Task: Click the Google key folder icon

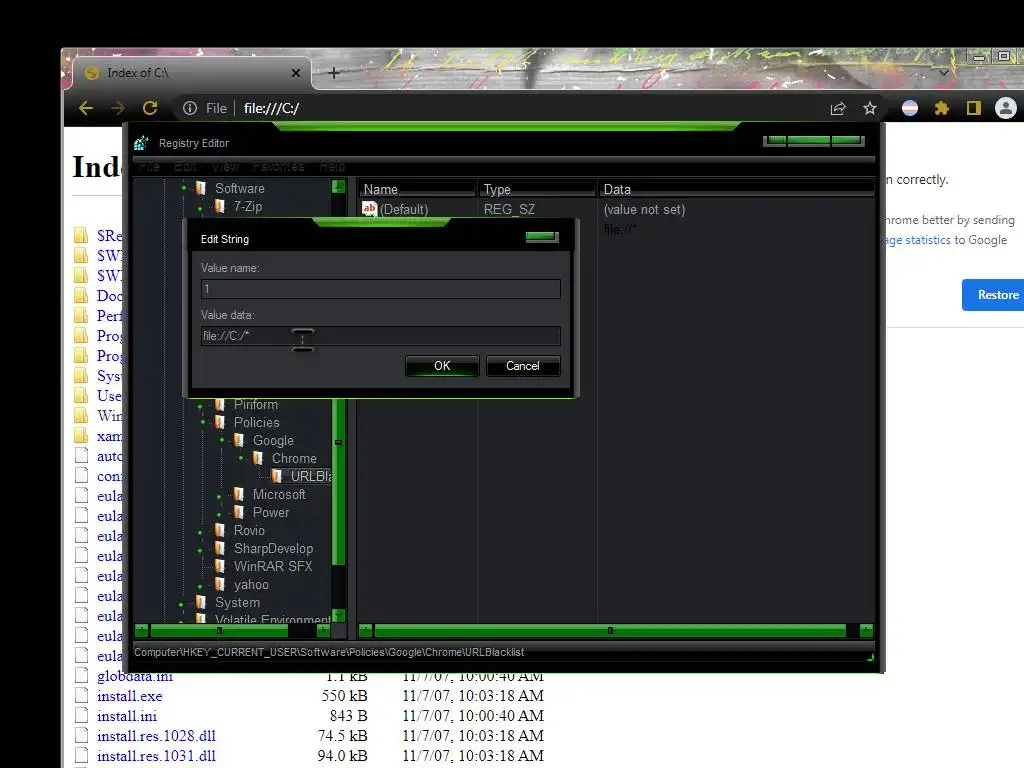Action: pos(239,440)
